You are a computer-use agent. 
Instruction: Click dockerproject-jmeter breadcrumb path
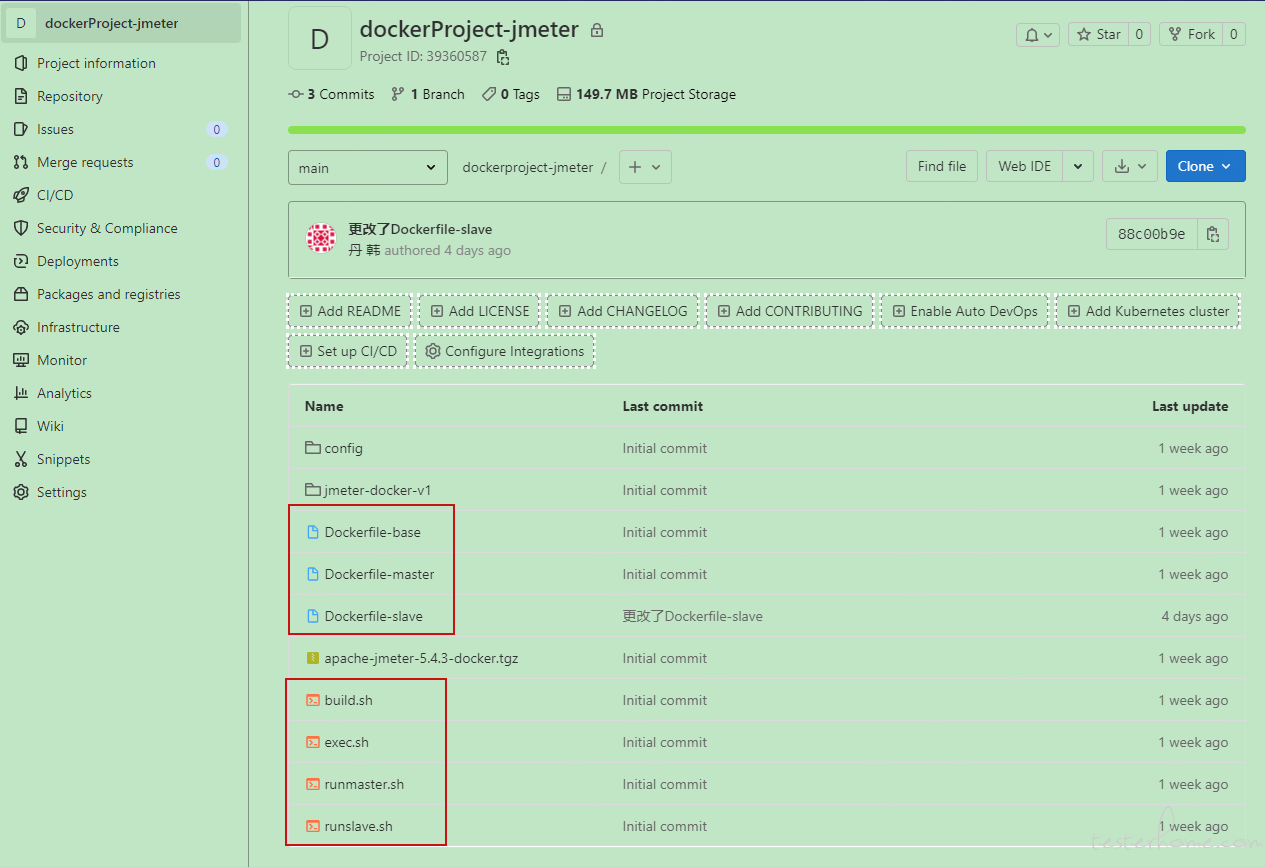[x=527, y=167]
